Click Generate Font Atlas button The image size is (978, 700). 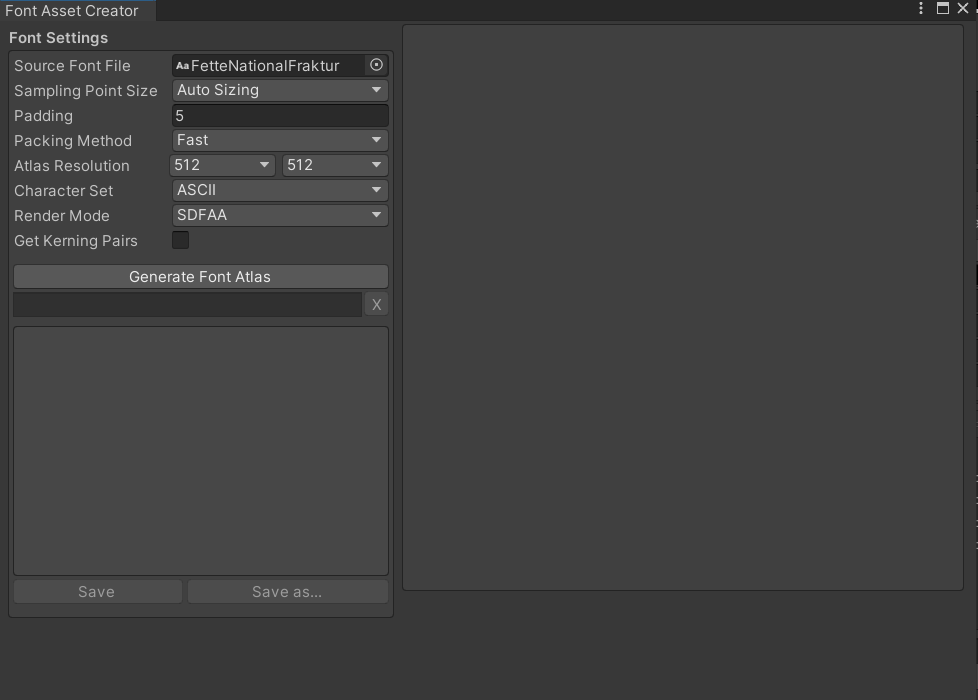tap(201, 276)
